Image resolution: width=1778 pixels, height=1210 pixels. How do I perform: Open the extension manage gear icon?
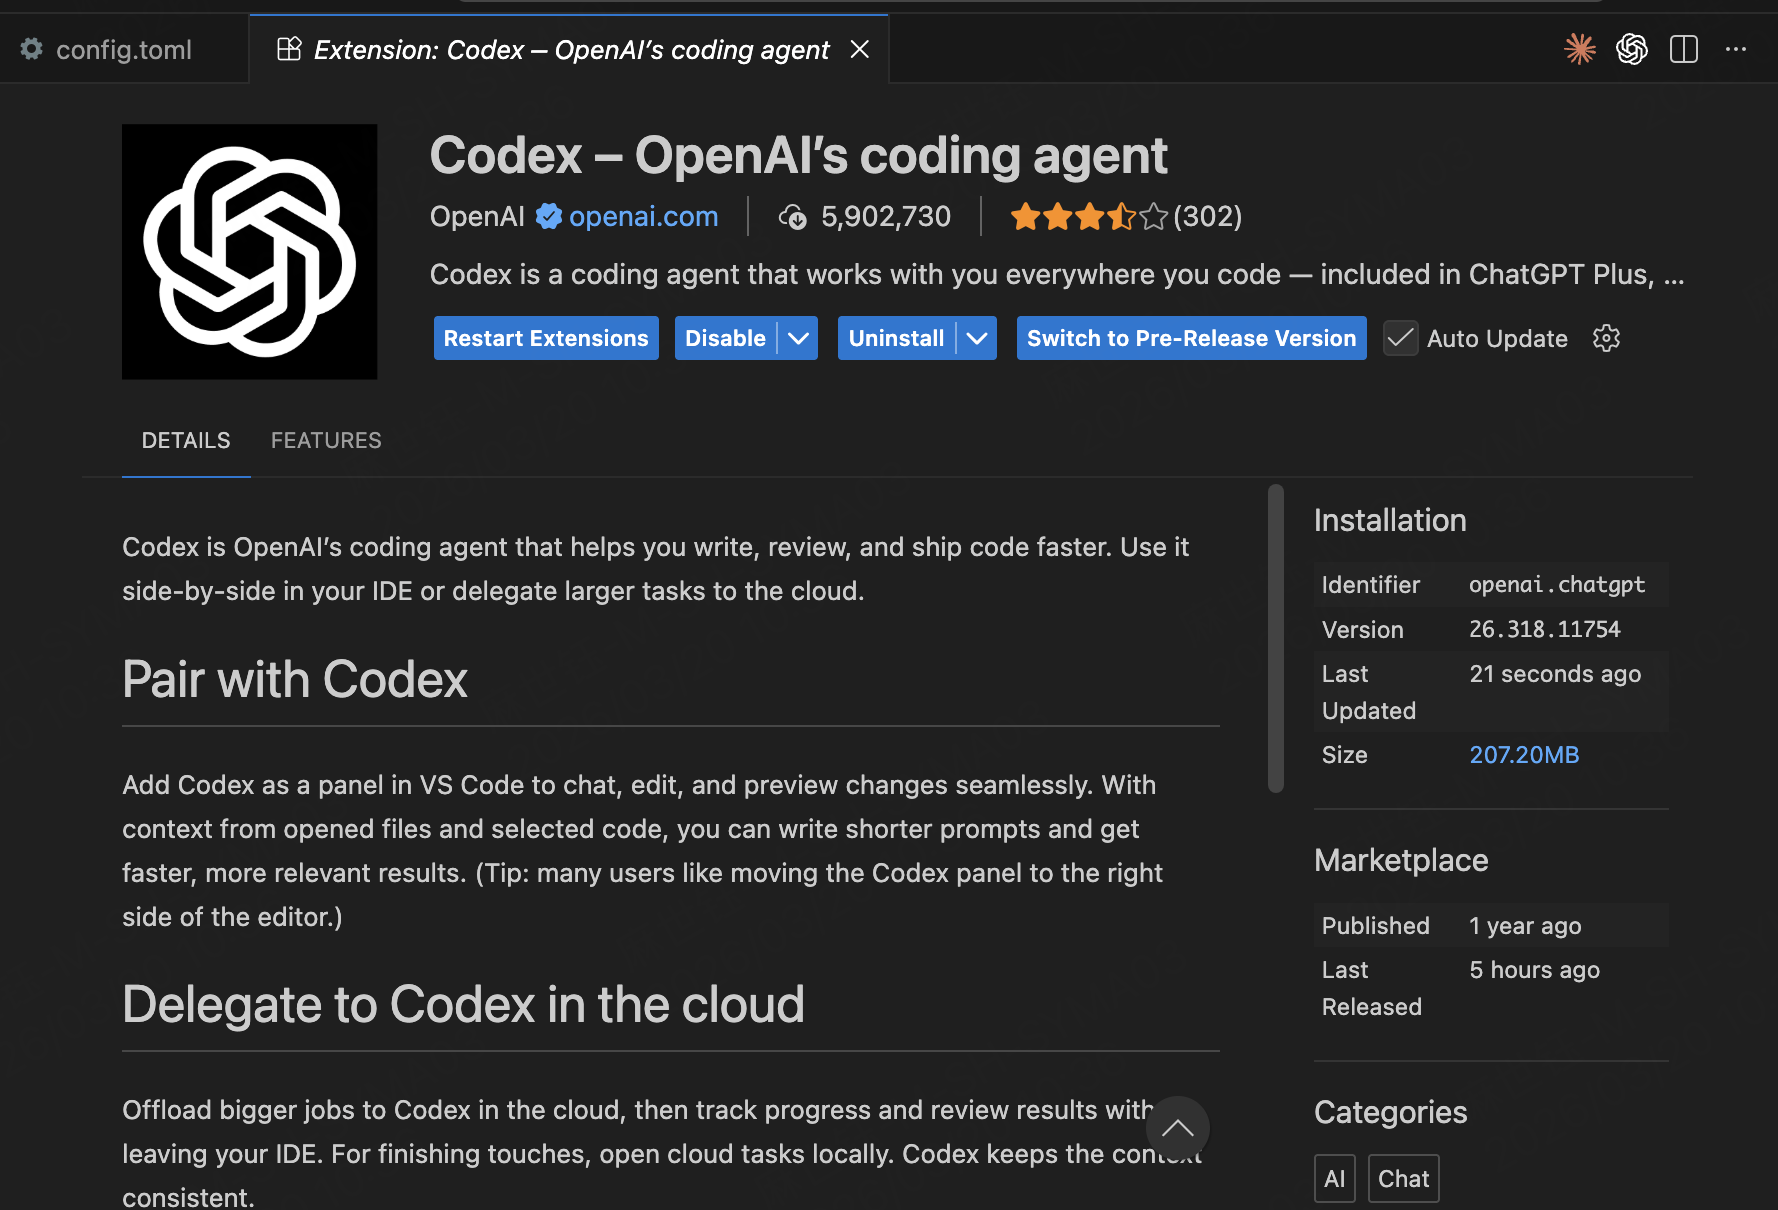pyautogui.click(x=1606, y=338)
